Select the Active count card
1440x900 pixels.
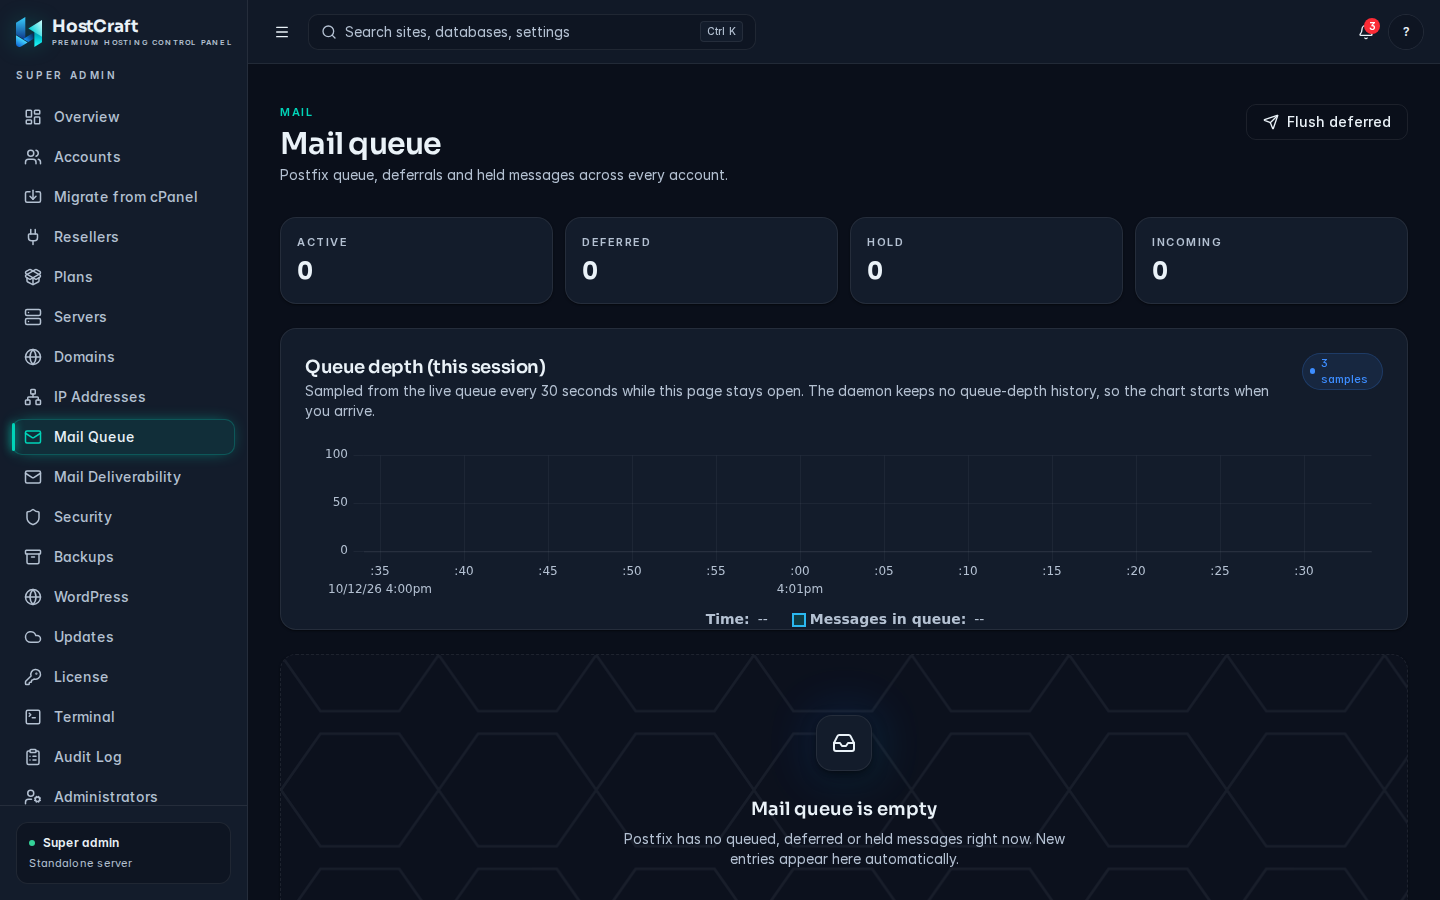(416, 260)
